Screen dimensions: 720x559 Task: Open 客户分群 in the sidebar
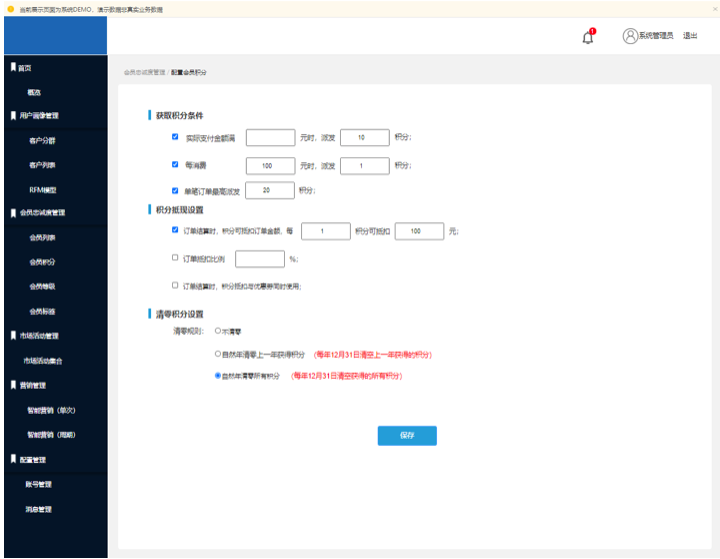click(42, 141)
